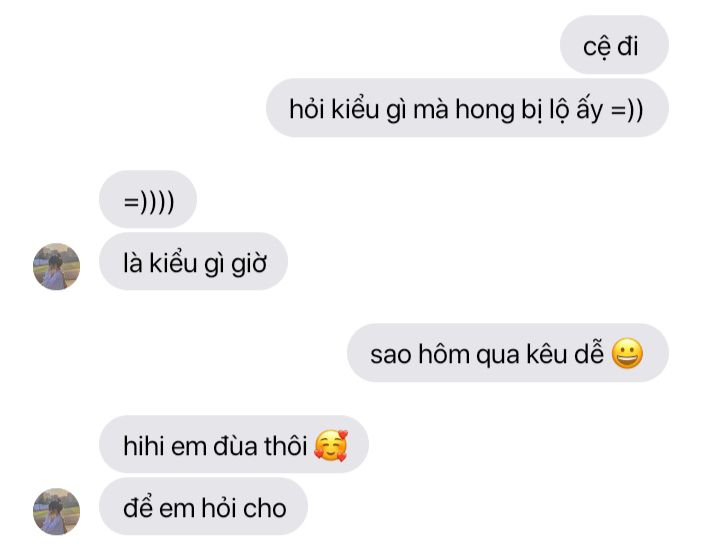Select the "hihi em đùa thôi" text
This screenshot has height=544, width=720.
[215, 446]
